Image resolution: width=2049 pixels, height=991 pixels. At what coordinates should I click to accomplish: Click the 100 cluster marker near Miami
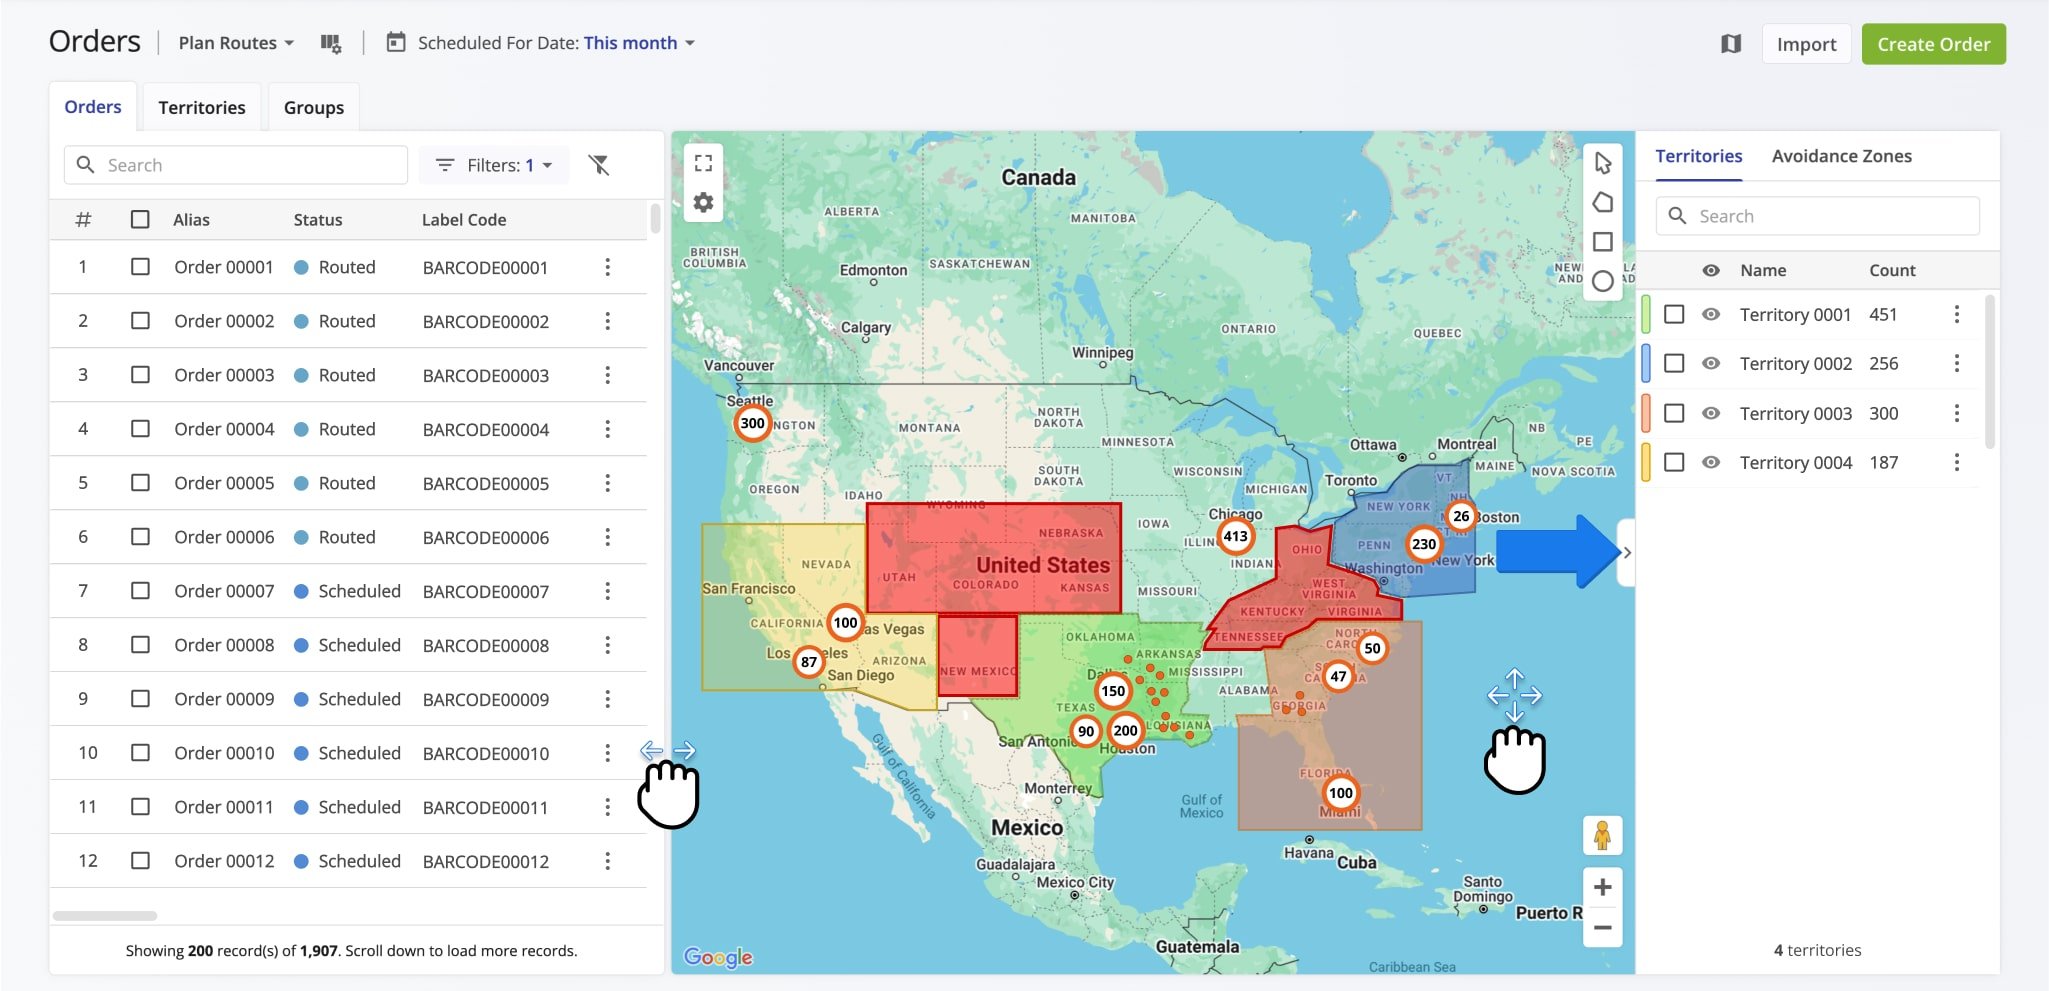pos(1341,793)
